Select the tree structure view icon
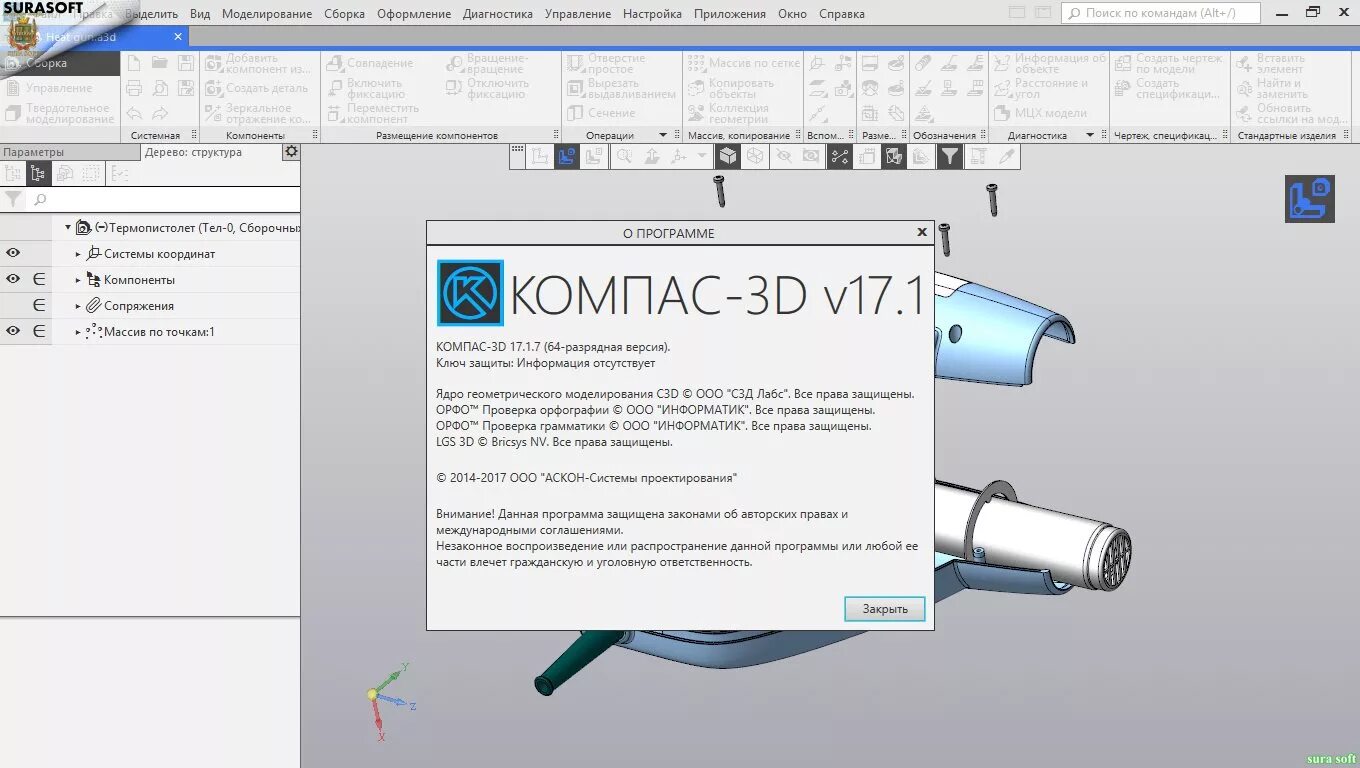The width and height of the screenshot is (1360, 768). point(38,174)
